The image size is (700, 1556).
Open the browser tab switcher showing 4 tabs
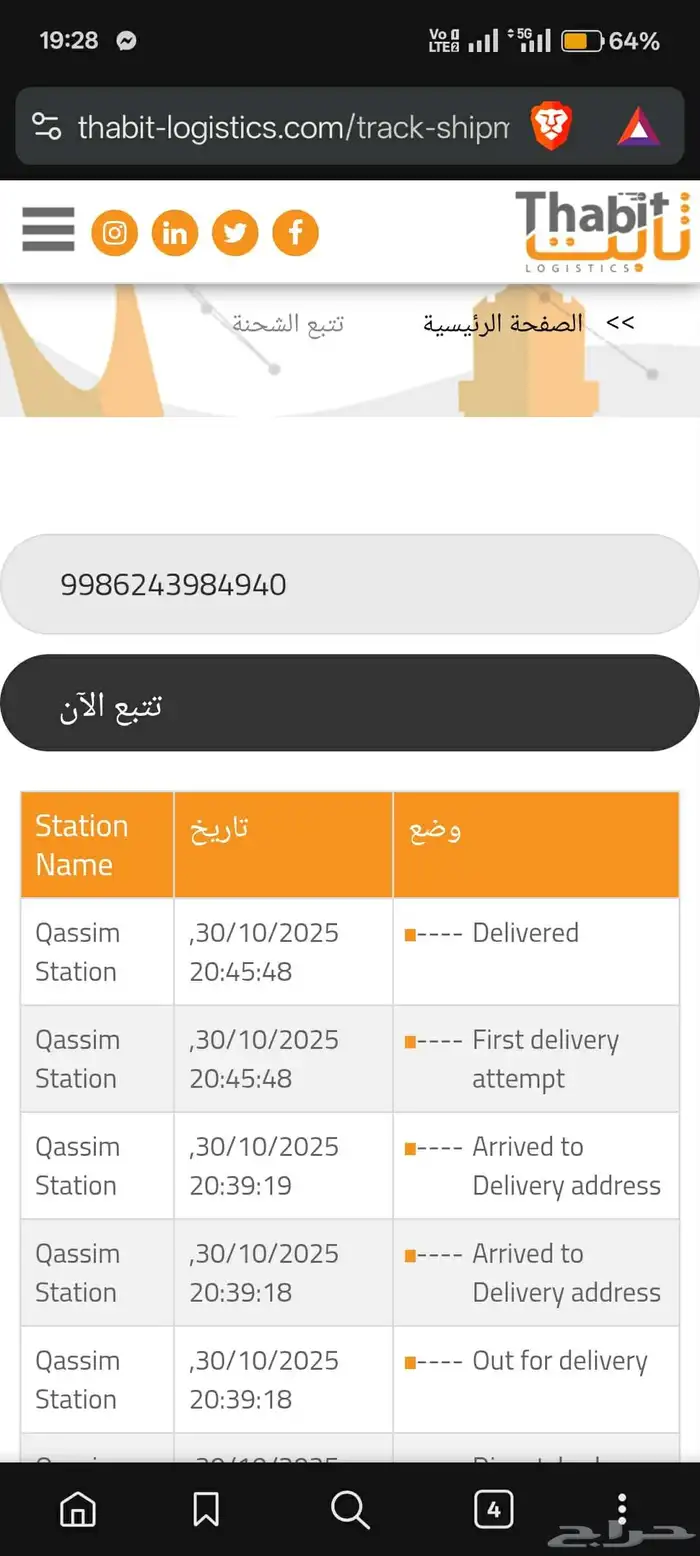493,1509
